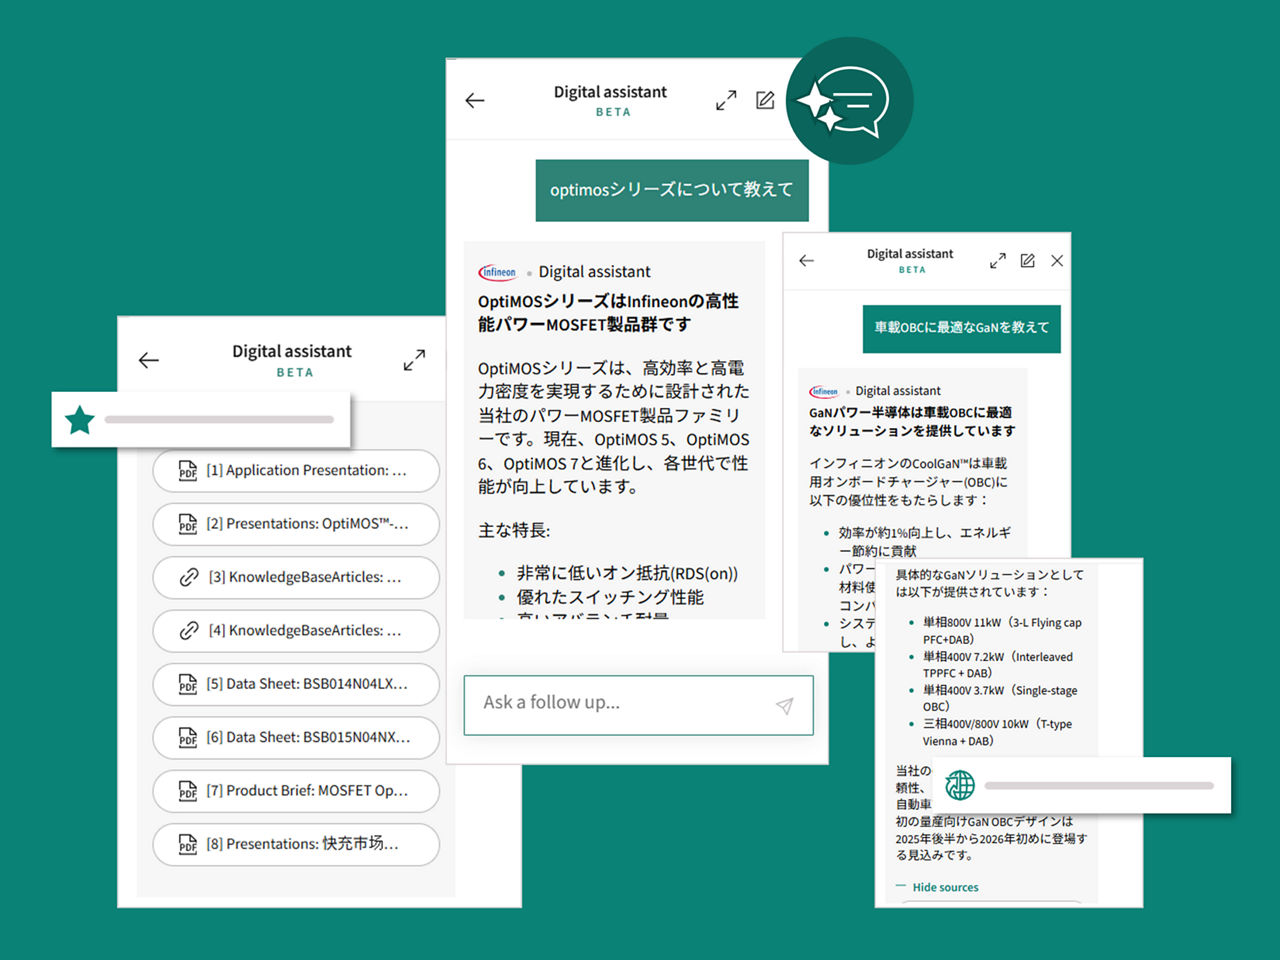Viewport: 1280px width, 960px height.
Task: Click the back arrow in center chat panel
Action: tap(475, 100)
